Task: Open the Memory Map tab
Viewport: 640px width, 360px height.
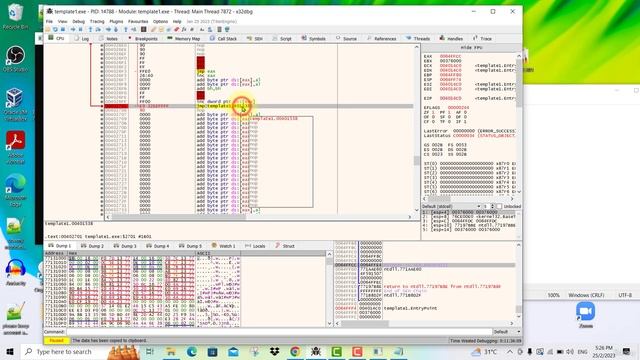Action: coord(184,38)
